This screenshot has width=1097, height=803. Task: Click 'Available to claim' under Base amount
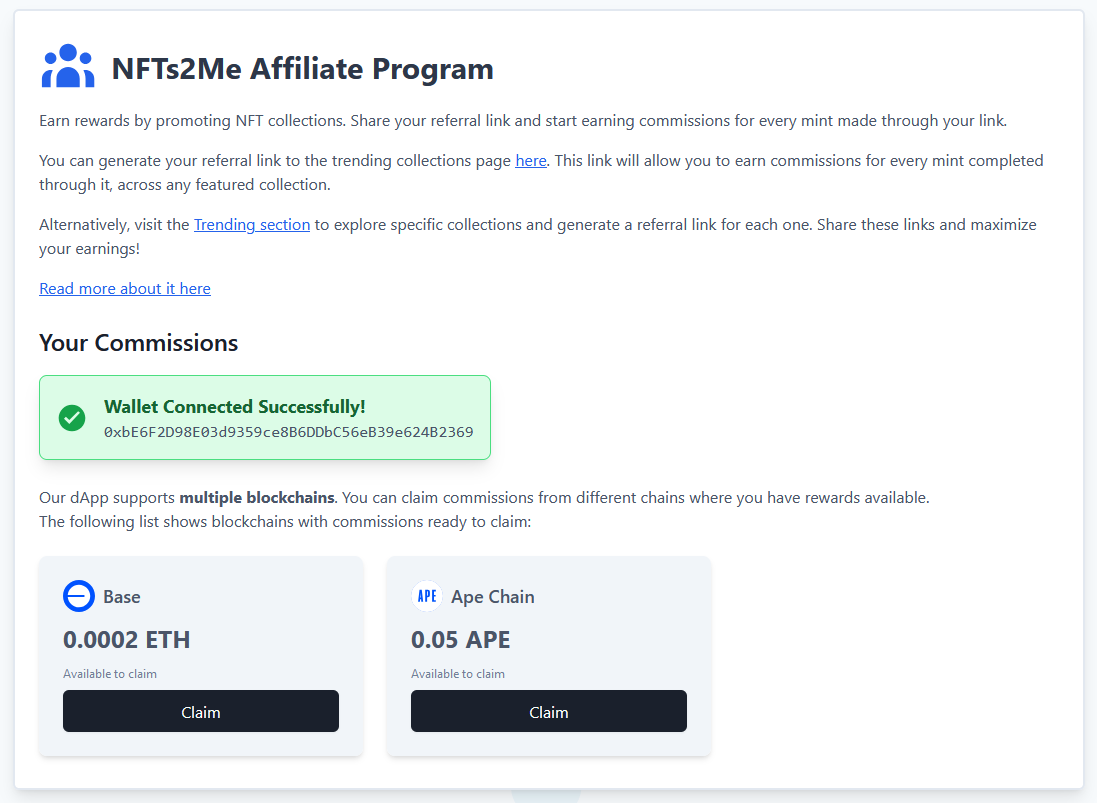pos(110,673)
